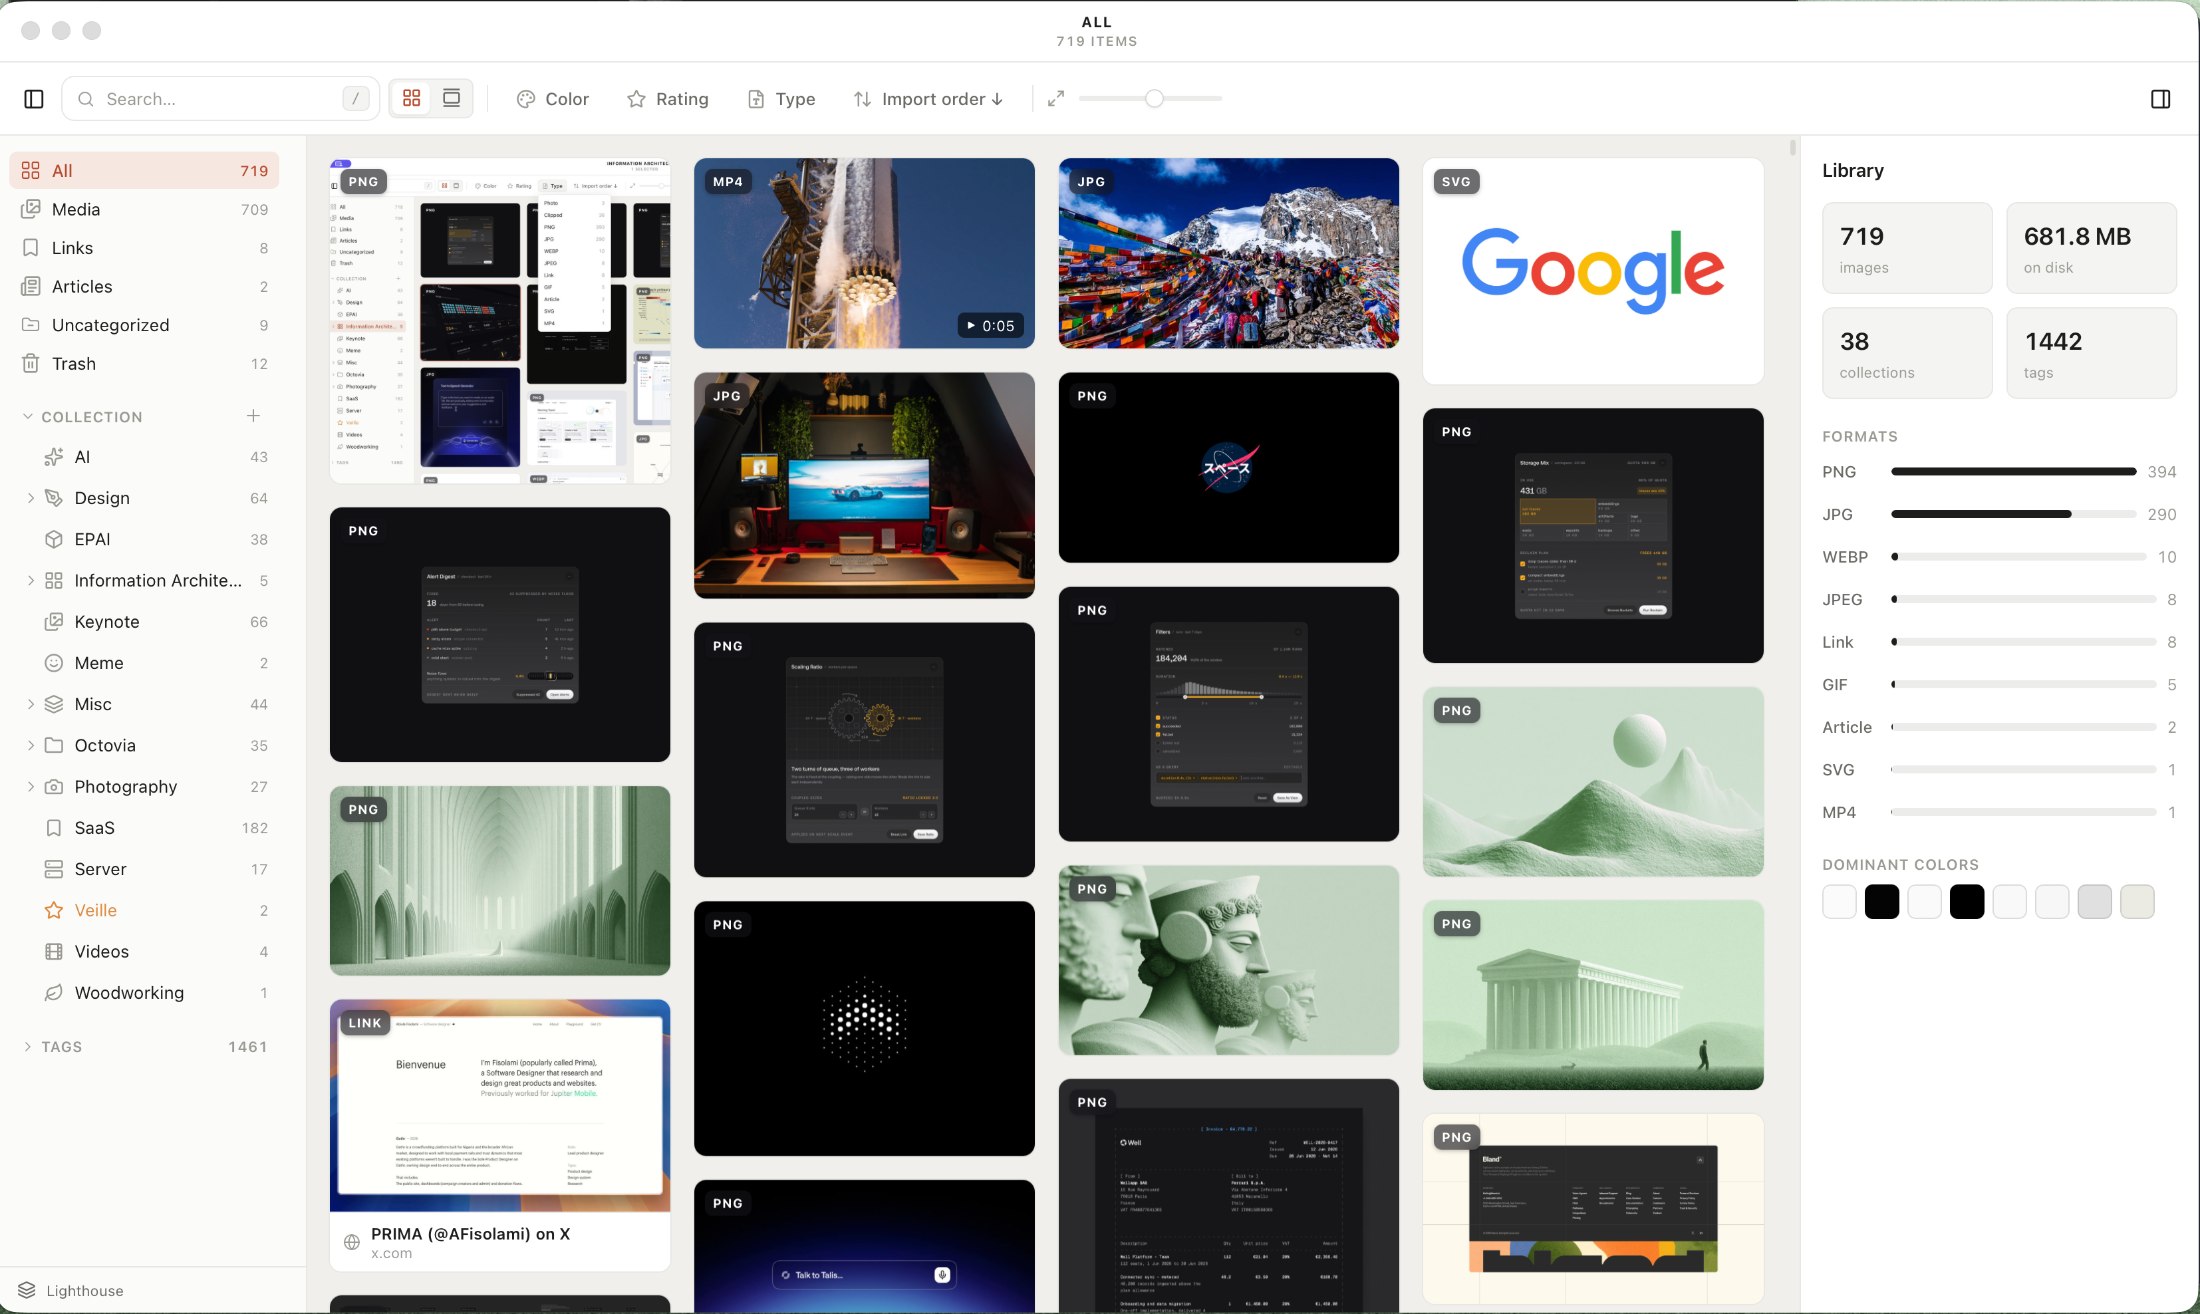Open the SaaS bookmark icon
The width and height of the screenshot is (2200, 1314).
coord(54,828)
